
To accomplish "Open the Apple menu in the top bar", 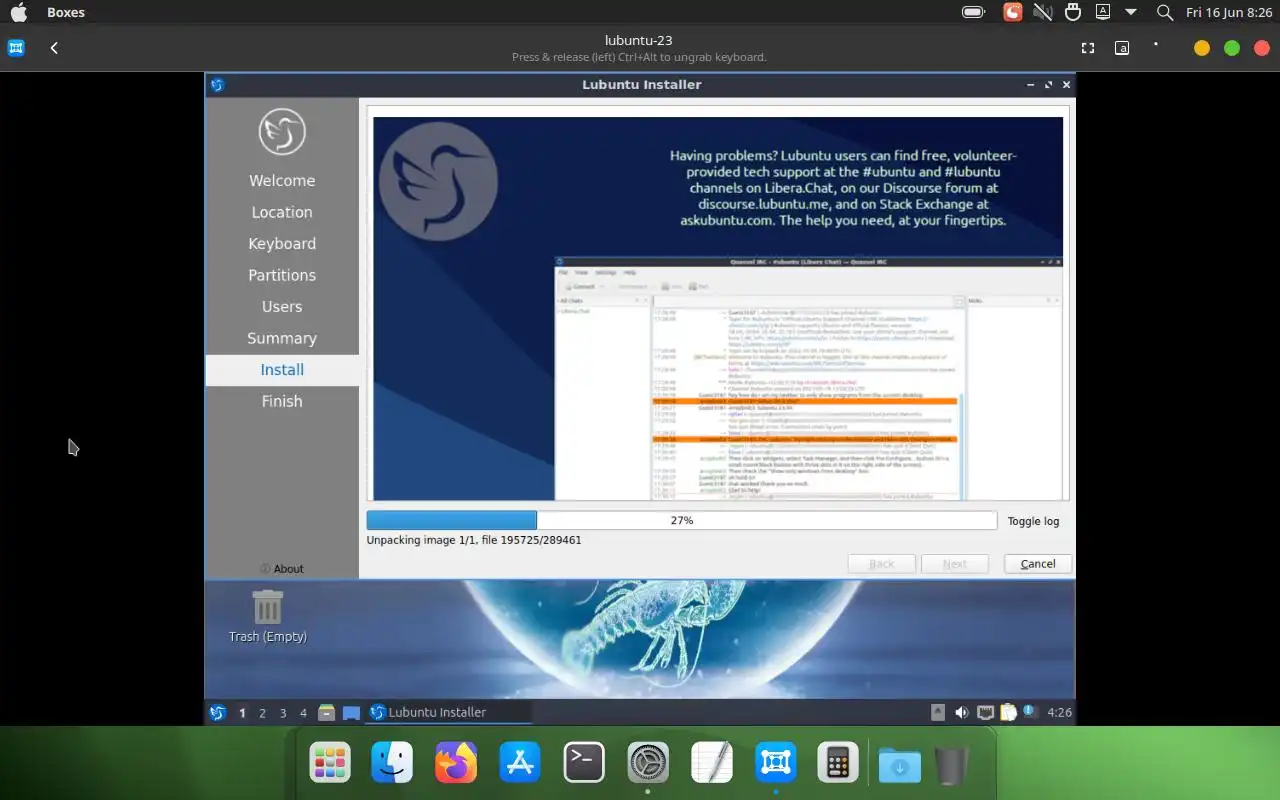I will 19,12.
